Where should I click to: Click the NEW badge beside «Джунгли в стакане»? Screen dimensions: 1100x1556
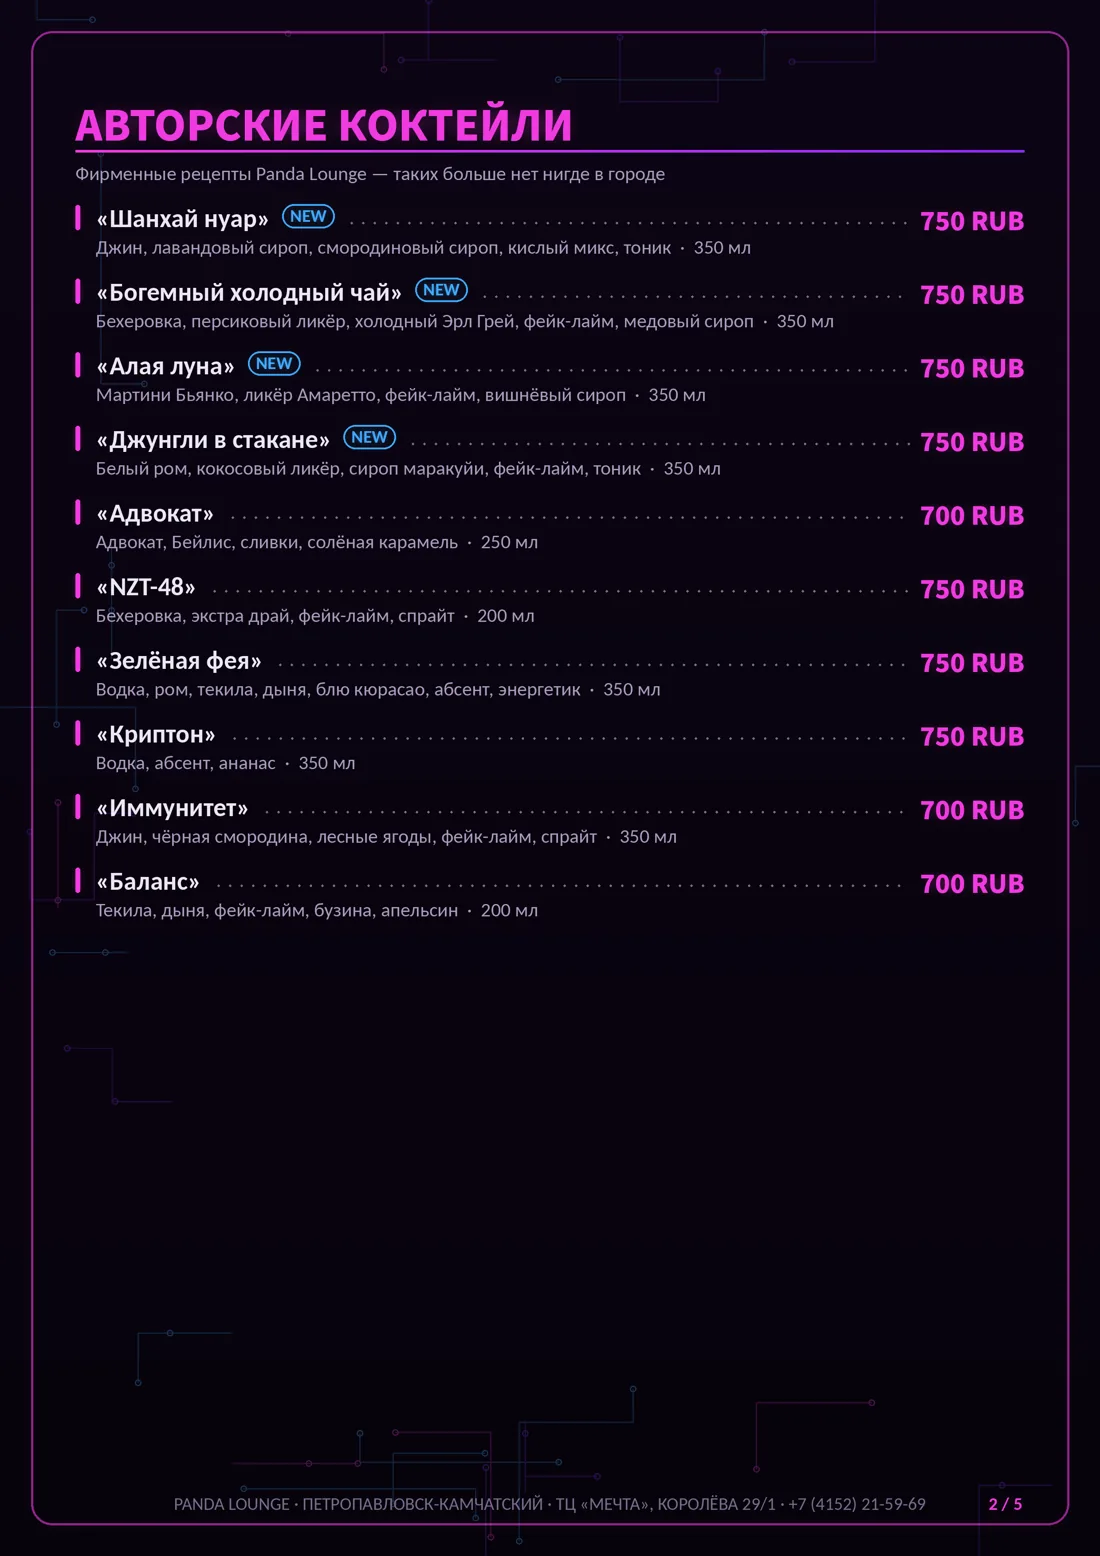click(369, 437)
